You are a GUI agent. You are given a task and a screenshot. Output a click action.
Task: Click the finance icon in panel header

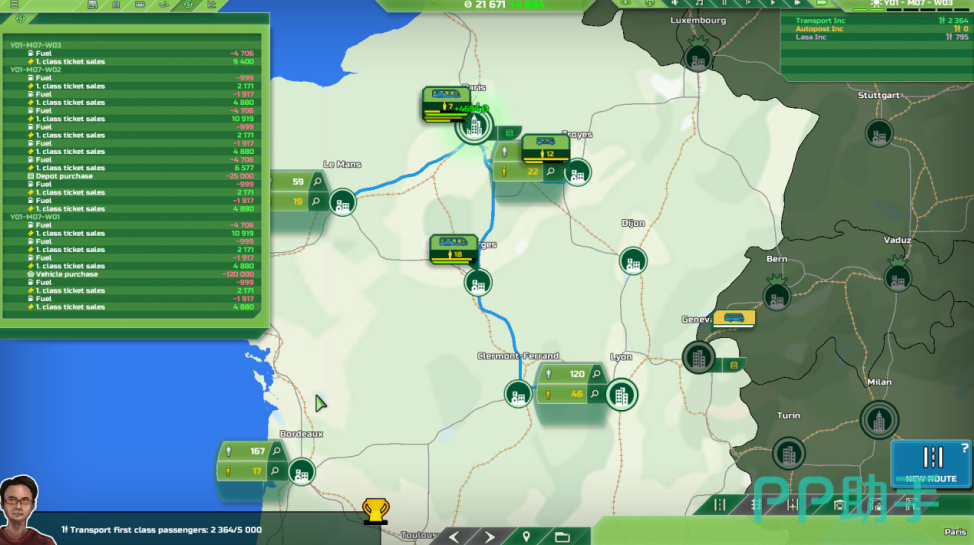pos(20,19)
